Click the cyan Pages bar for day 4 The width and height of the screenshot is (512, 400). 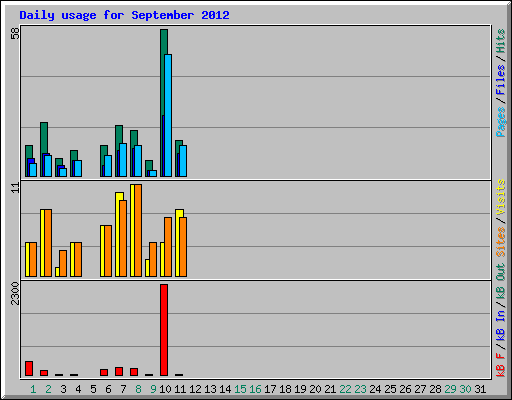click(78, 168)
